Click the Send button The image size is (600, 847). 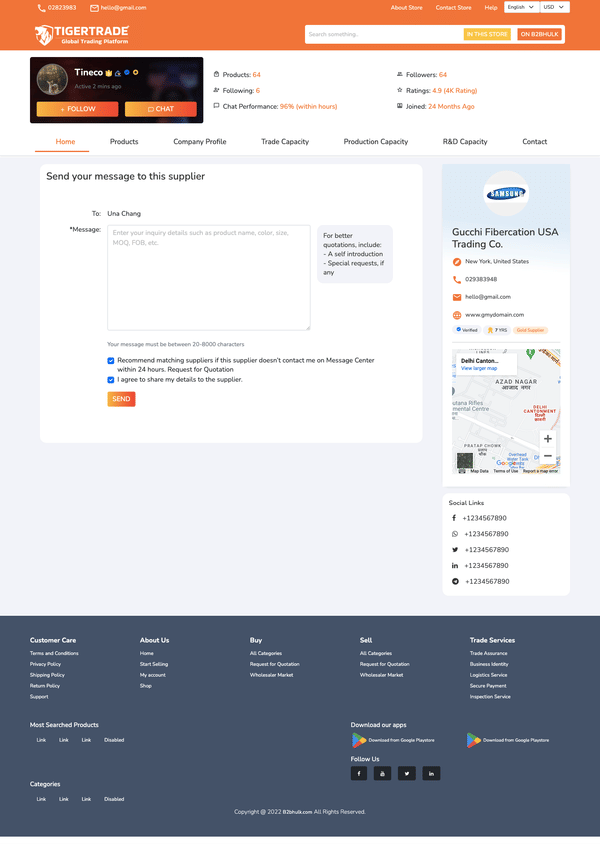point(121,399)
